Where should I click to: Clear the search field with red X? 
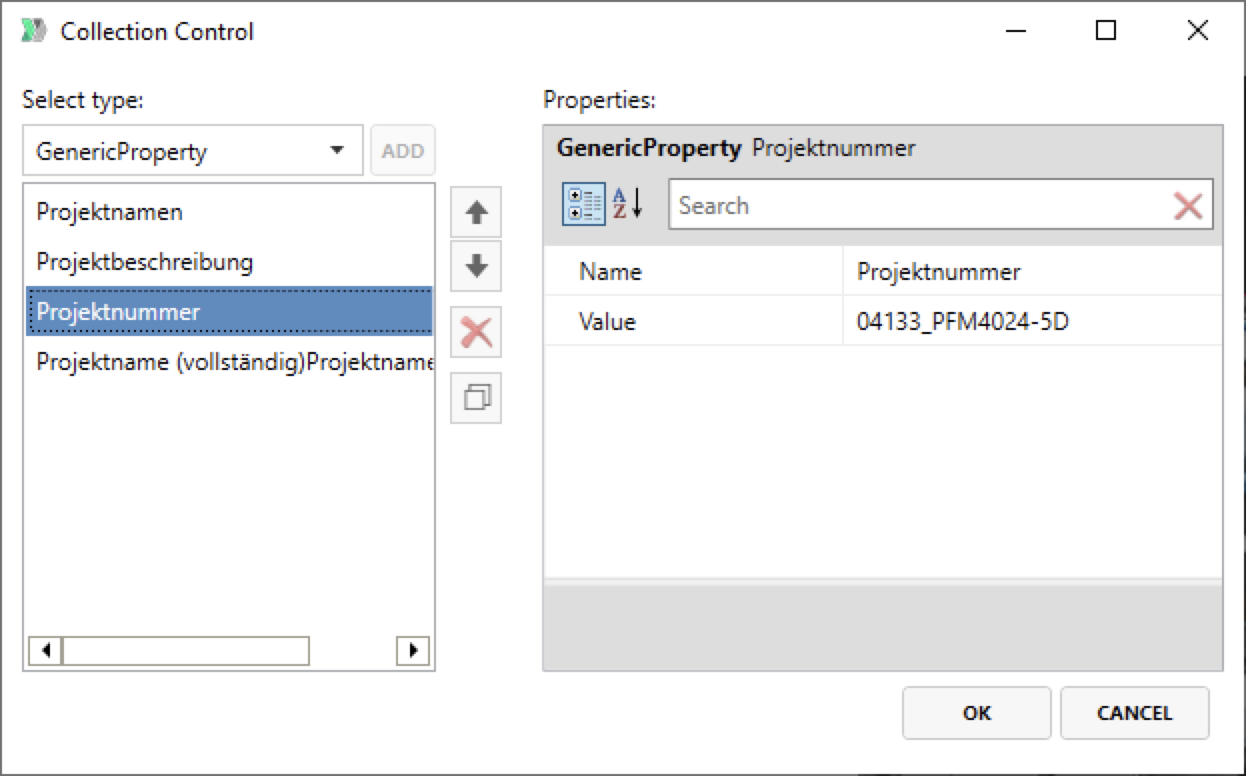[x=1187, y=206]
